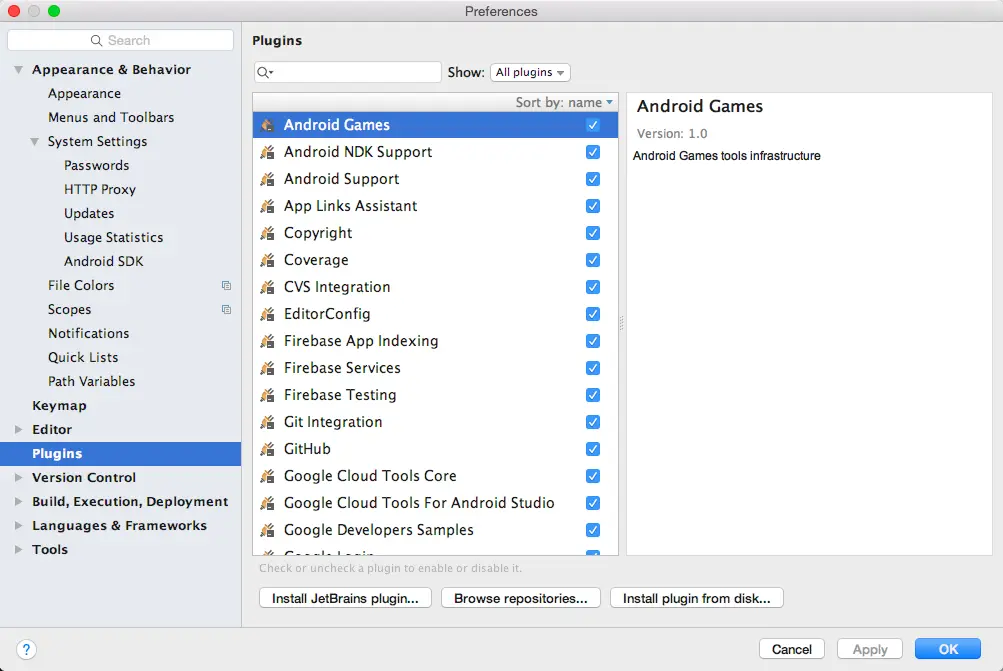Disable the CVS Integration checkbox
Screen dimensions: 1003x671
(593, 287)
